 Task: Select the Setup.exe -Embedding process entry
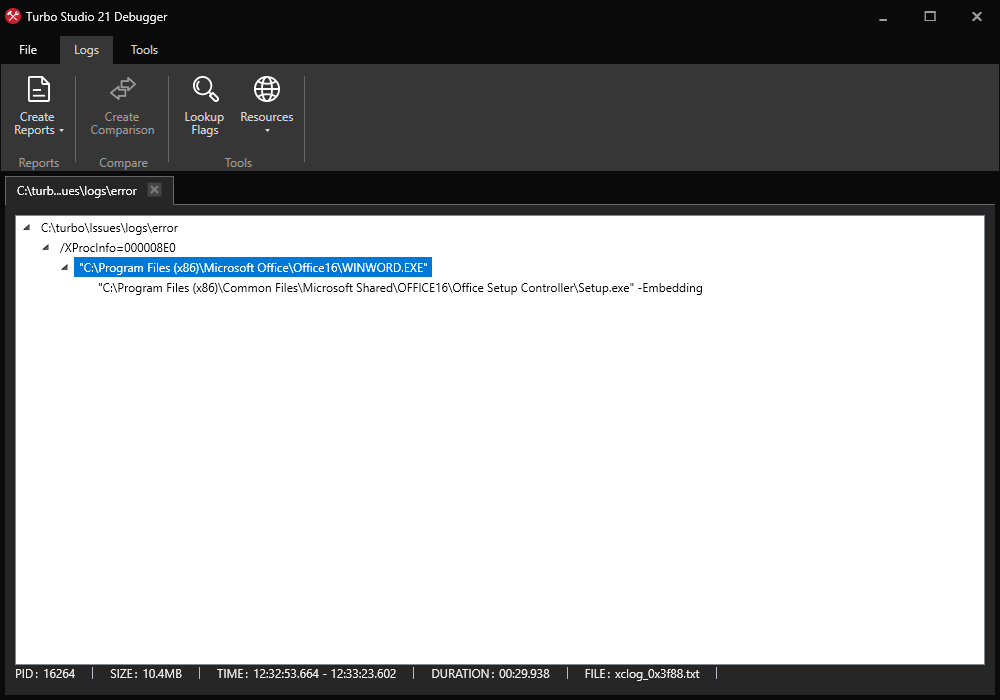click(401, 288)
